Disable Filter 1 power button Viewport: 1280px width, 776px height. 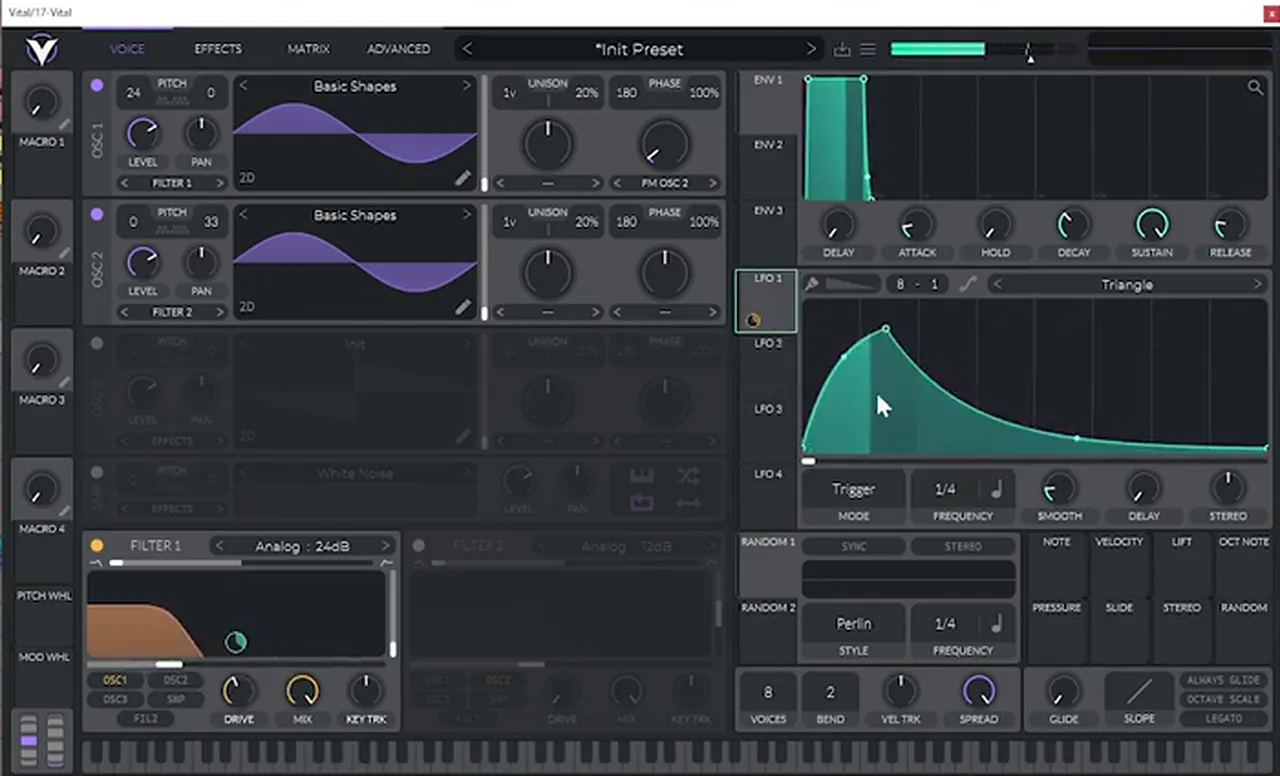[x=97, y=546]
